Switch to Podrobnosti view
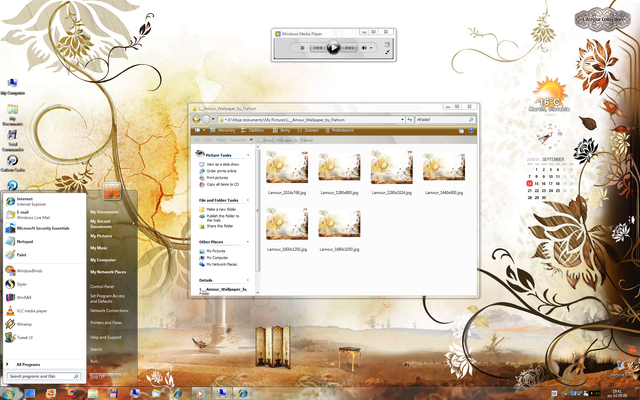The image size is (640, 400). coord(340,131)
